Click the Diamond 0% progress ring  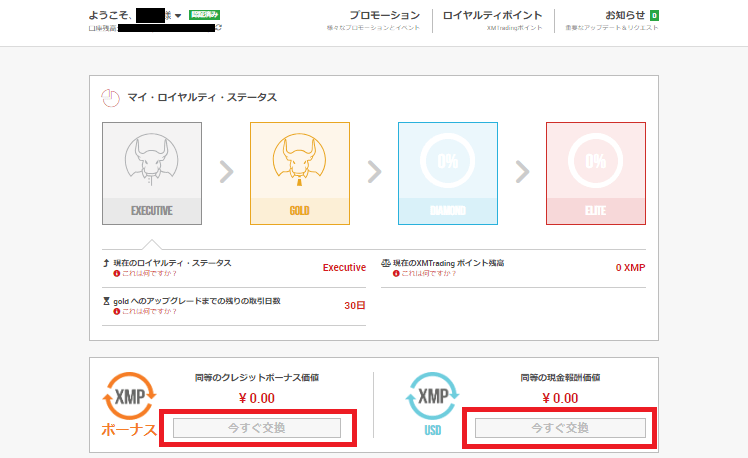click(447, 161)
